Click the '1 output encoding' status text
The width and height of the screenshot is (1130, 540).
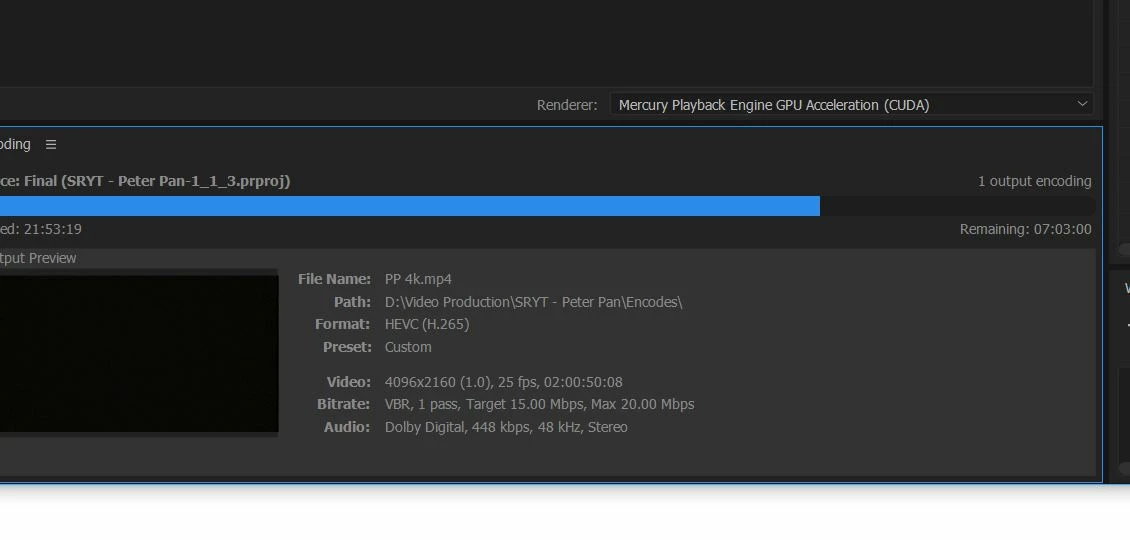point(1034,182)
